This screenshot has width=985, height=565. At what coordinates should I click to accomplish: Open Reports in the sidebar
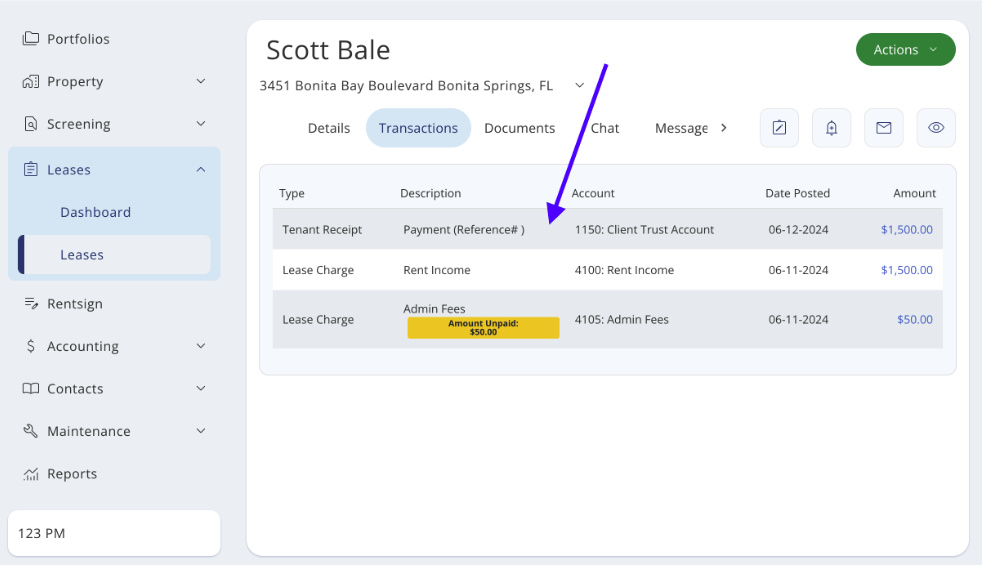72,474
